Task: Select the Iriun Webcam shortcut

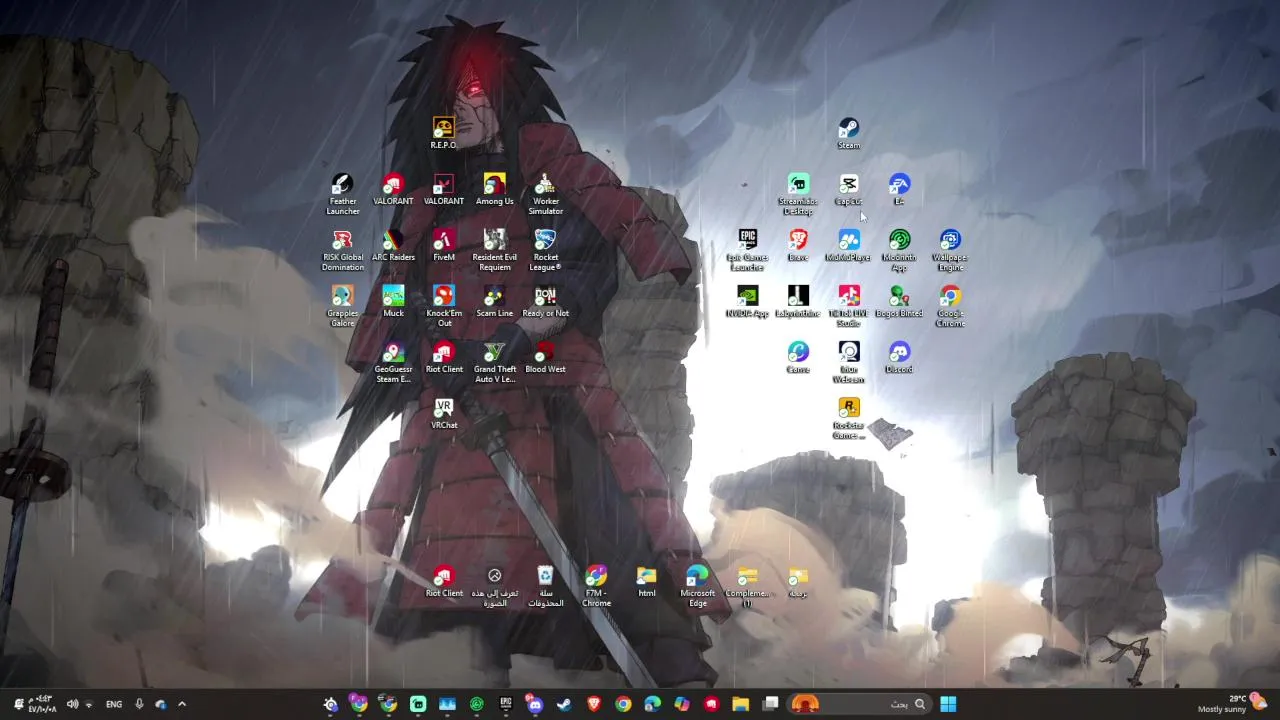Action: click(x=848, y=362)
